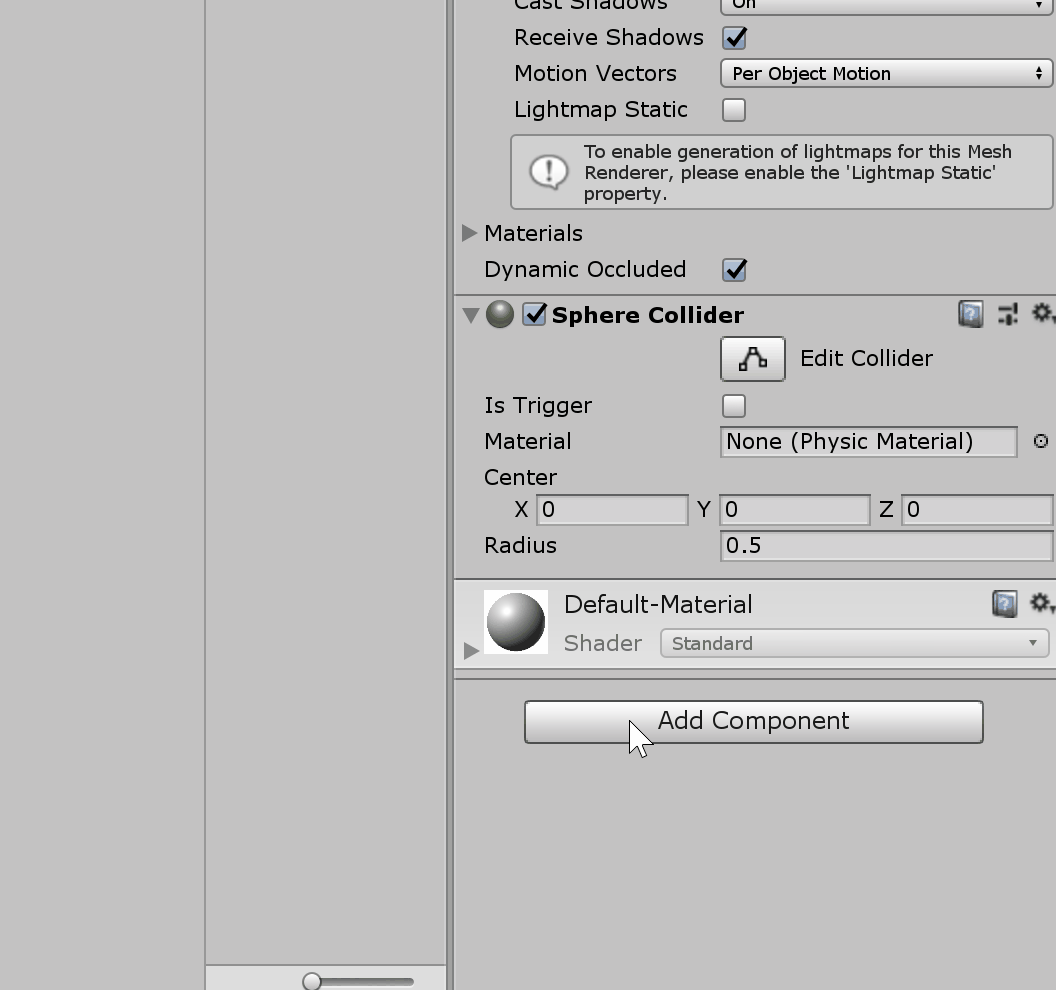
Task: Click the Add Component button
Action: pos(753,721)
